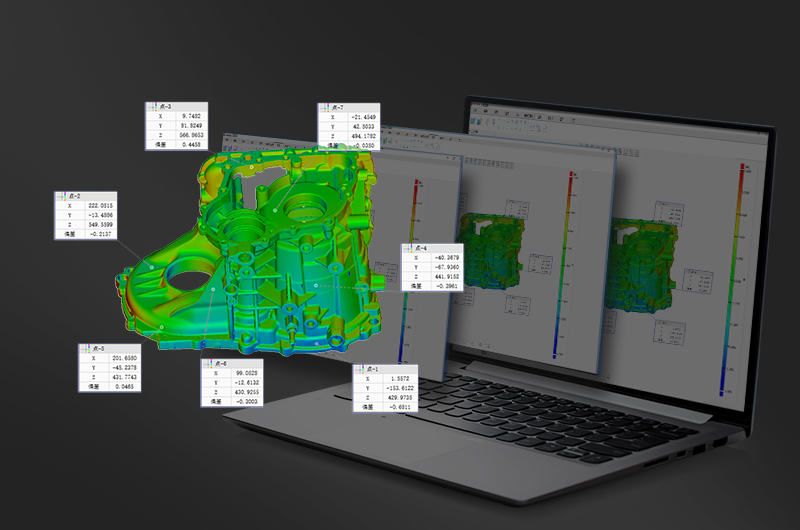Image resolution: width=800 pixels, height=530 pixels.
Task: Click deviation value -0.3003 in 点-6 label
Action: pos(245,401)
